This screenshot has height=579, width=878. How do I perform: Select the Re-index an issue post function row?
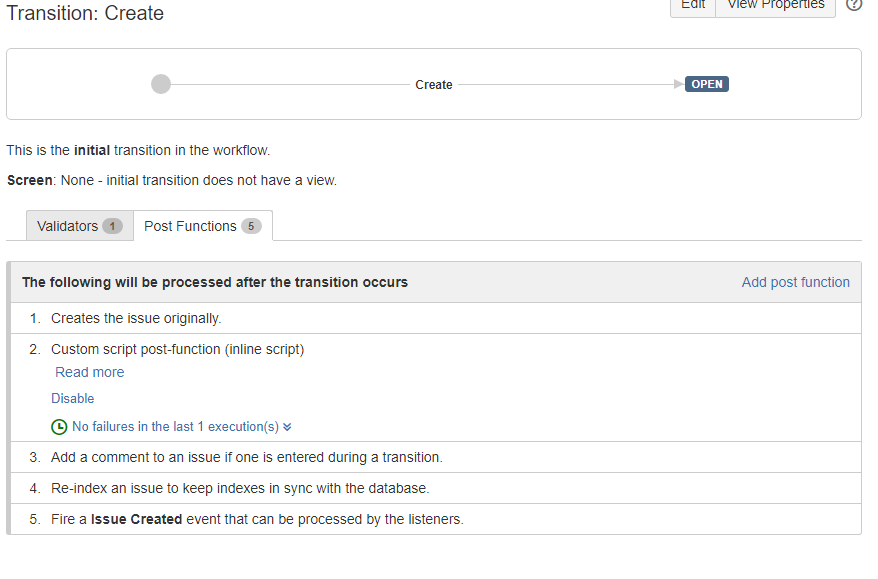point(436,488)
